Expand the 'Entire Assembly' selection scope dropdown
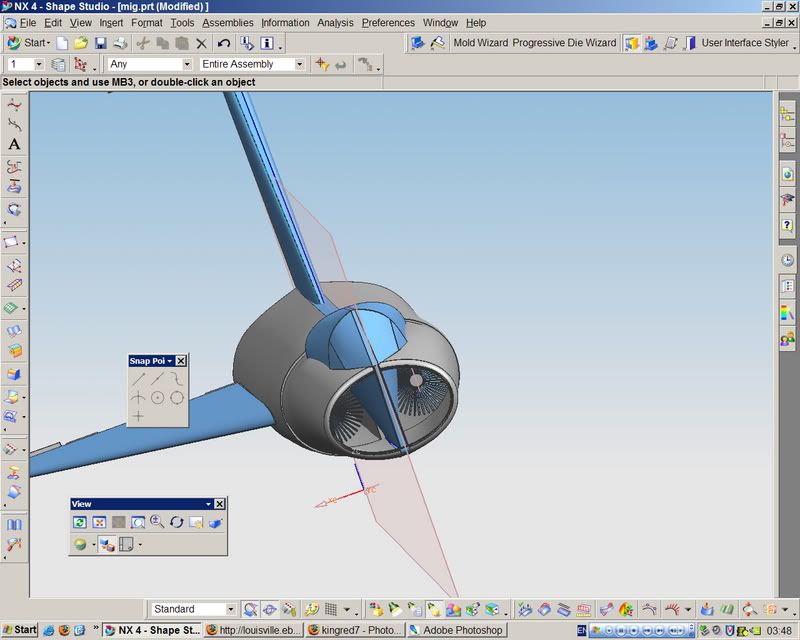800x640 pixels. point(298,64)
